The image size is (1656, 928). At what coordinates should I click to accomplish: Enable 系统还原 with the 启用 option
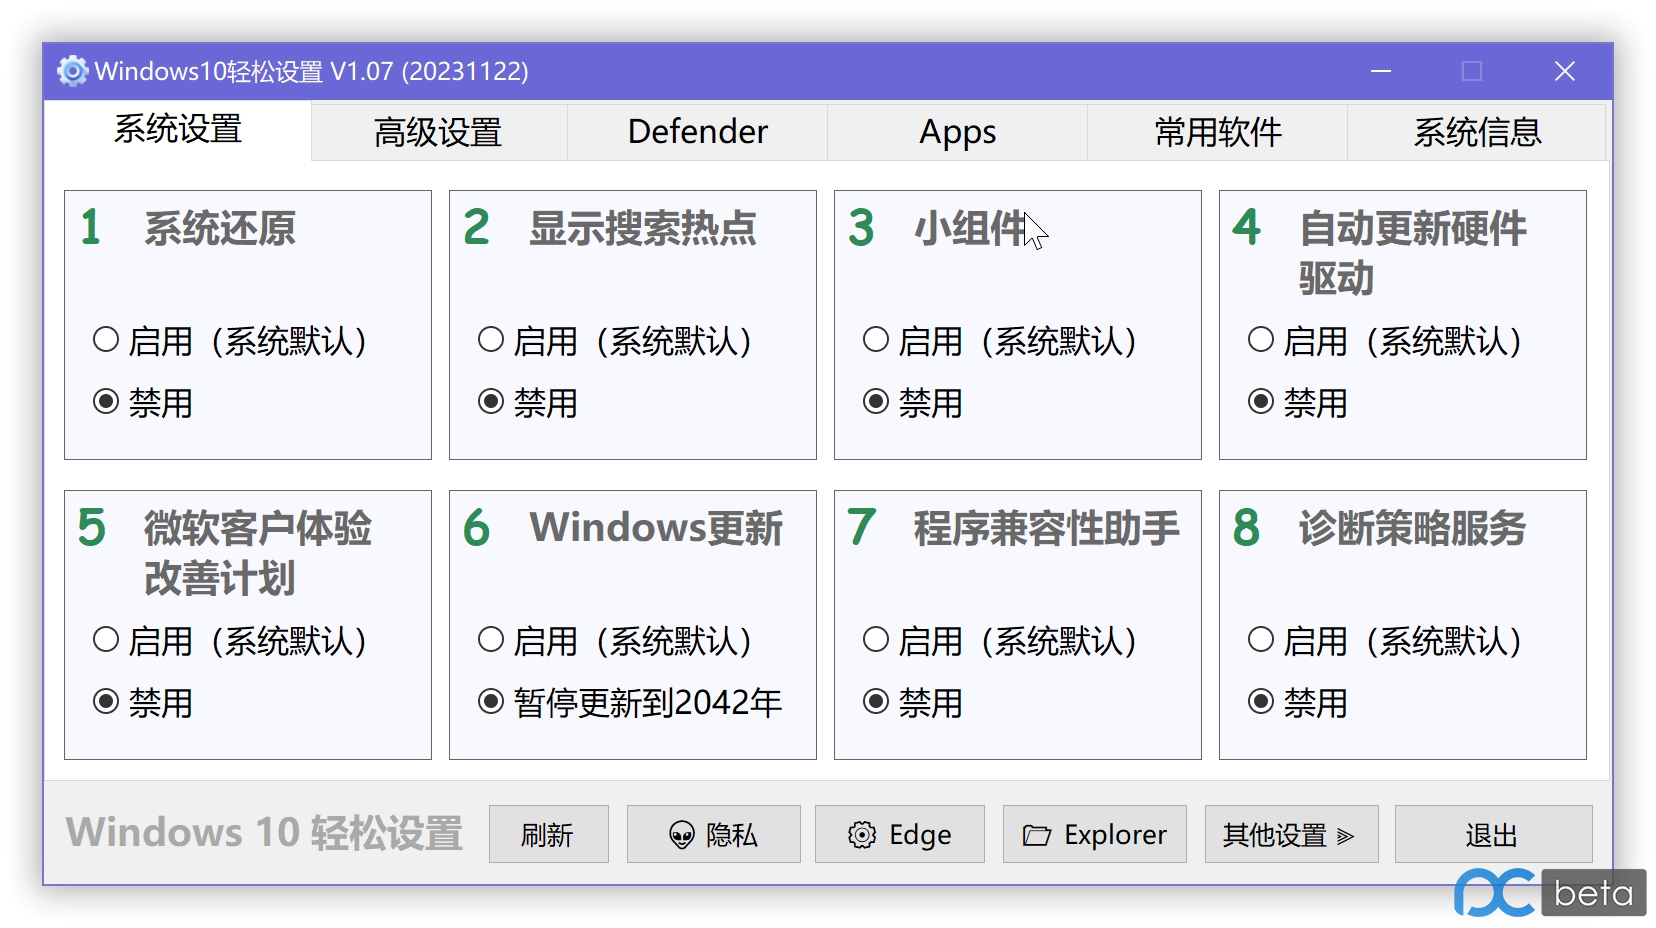pos(105,340)
